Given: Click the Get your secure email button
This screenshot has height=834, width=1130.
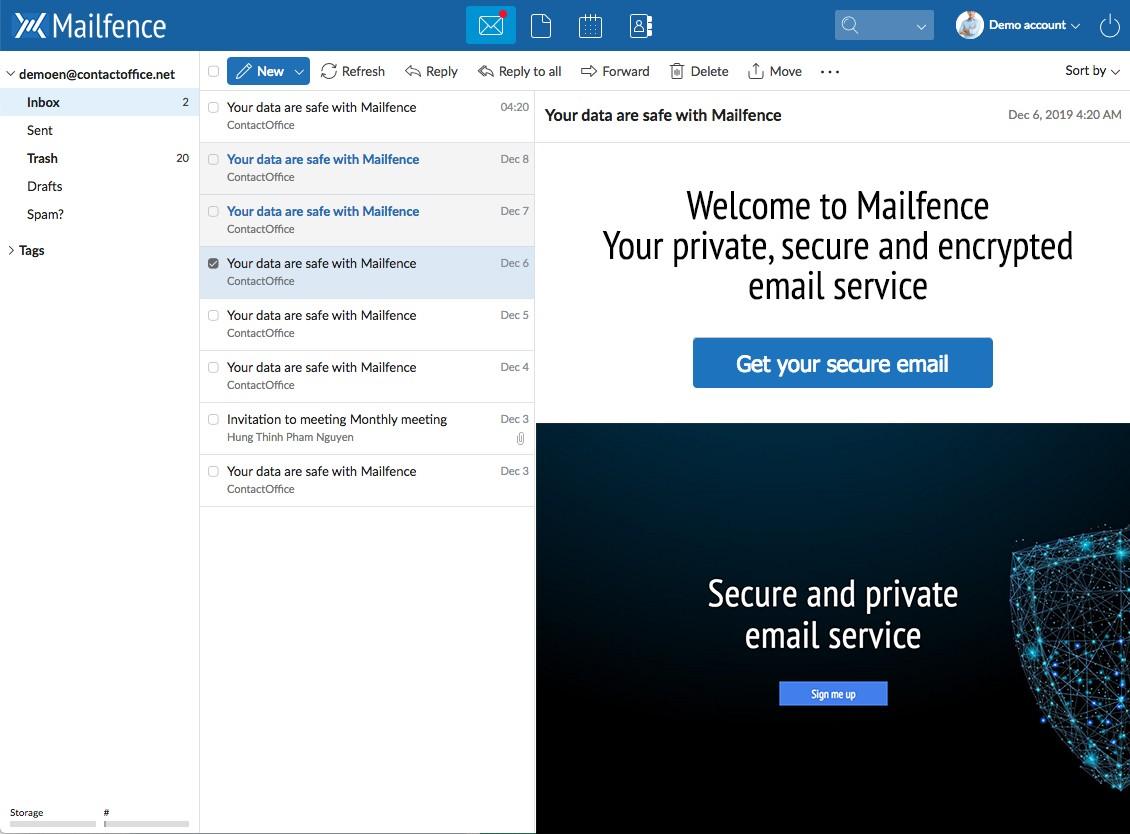Looking at the screenshot, I should pyautogui.click(x=842, y=363).
